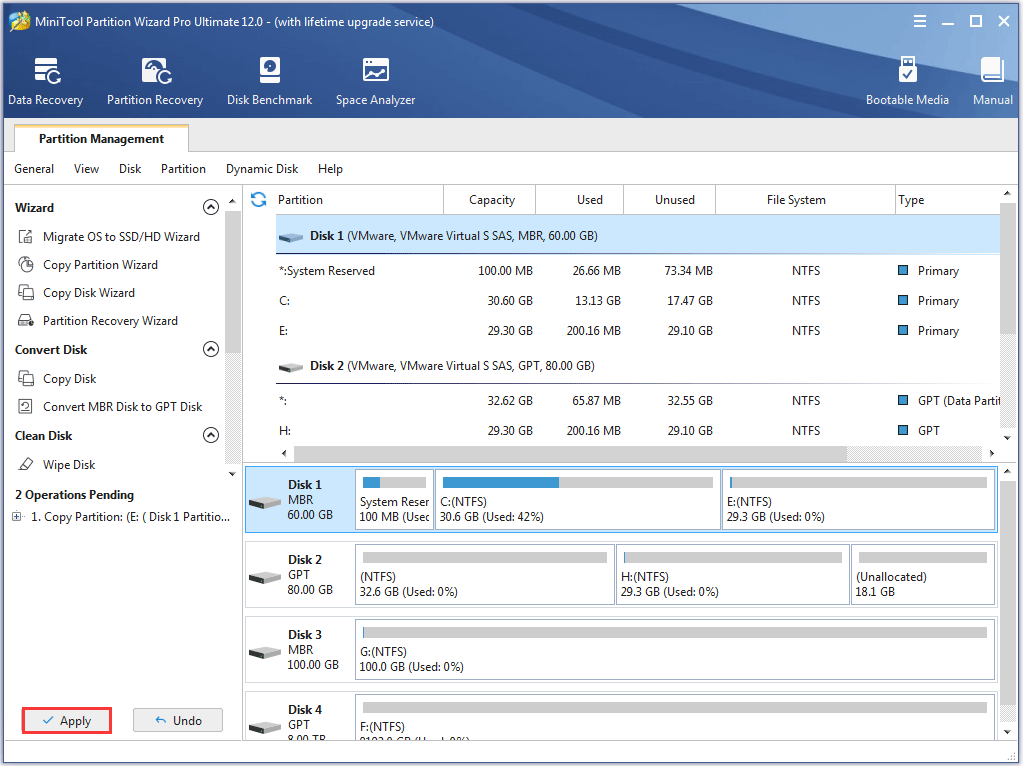This screenshot has height=766, width=1023.
Task: Select the Disk 1 drive icon in the disk map
Action: (x=265, y=502)
